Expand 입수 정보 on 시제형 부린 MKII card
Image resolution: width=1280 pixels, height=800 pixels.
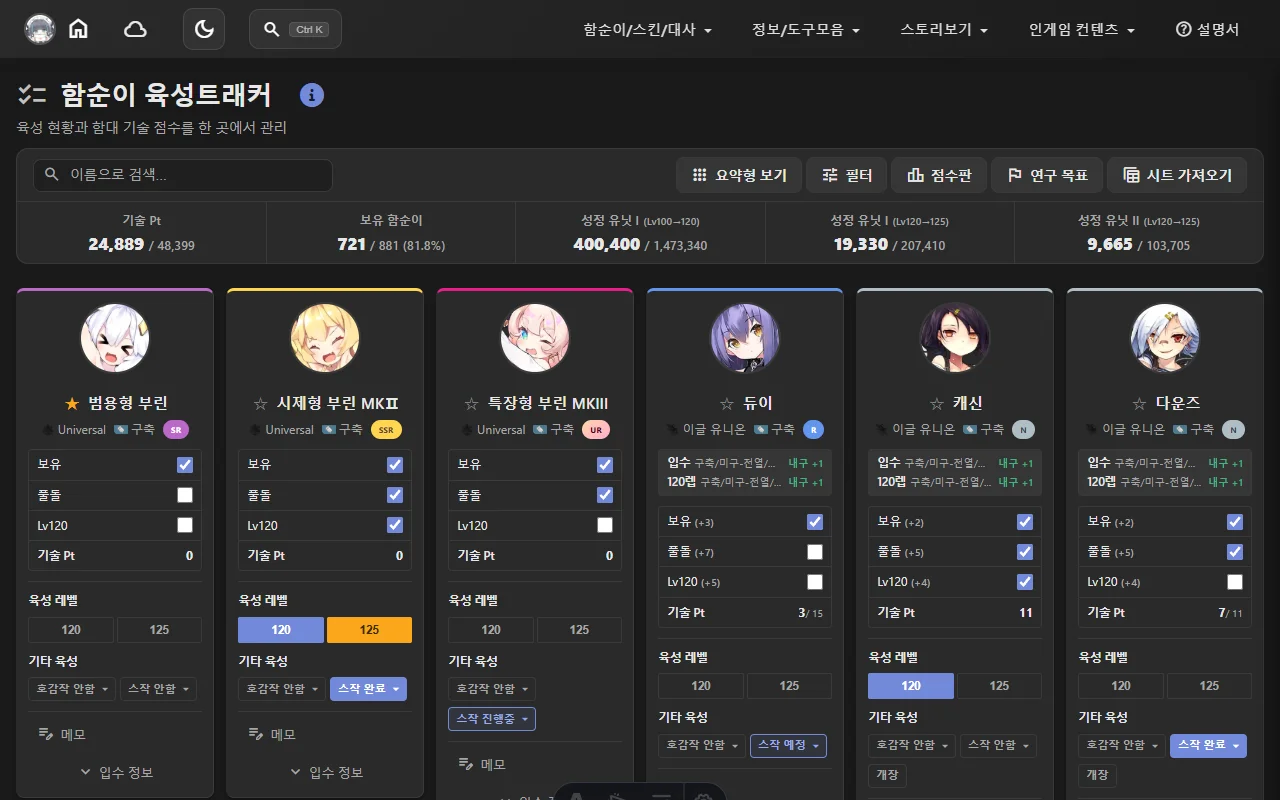pyautogui.click(x=325, y=772)
